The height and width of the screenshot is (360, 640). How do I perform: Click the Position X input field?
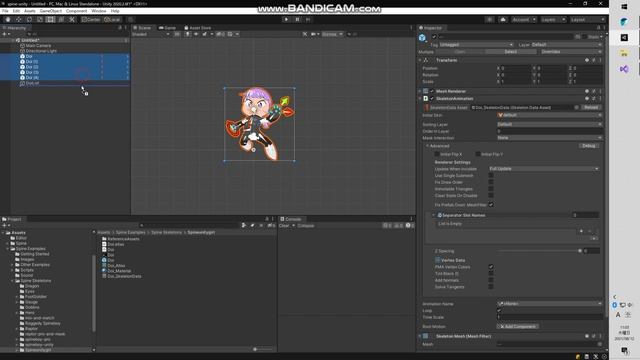(515, 68)
